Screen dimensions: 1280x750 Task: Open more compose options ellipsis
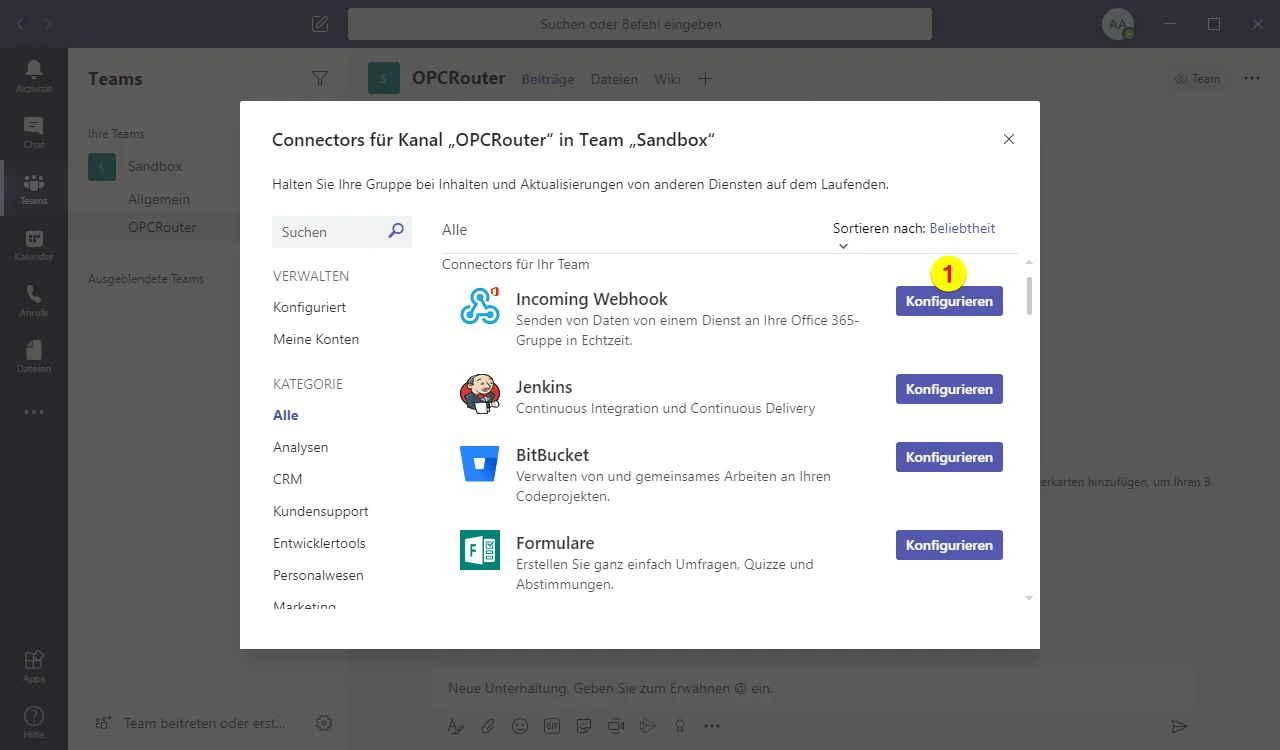pyautogui.click(x=712, y=726)
